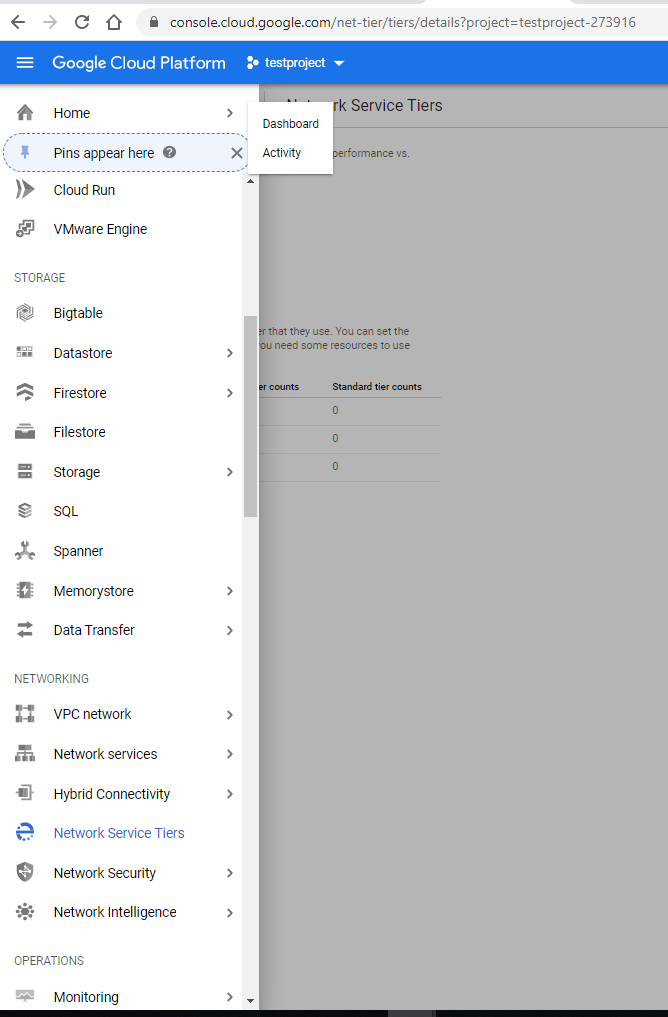
Task: Open the testproject dropdown arrow
Action: point(339,63)
